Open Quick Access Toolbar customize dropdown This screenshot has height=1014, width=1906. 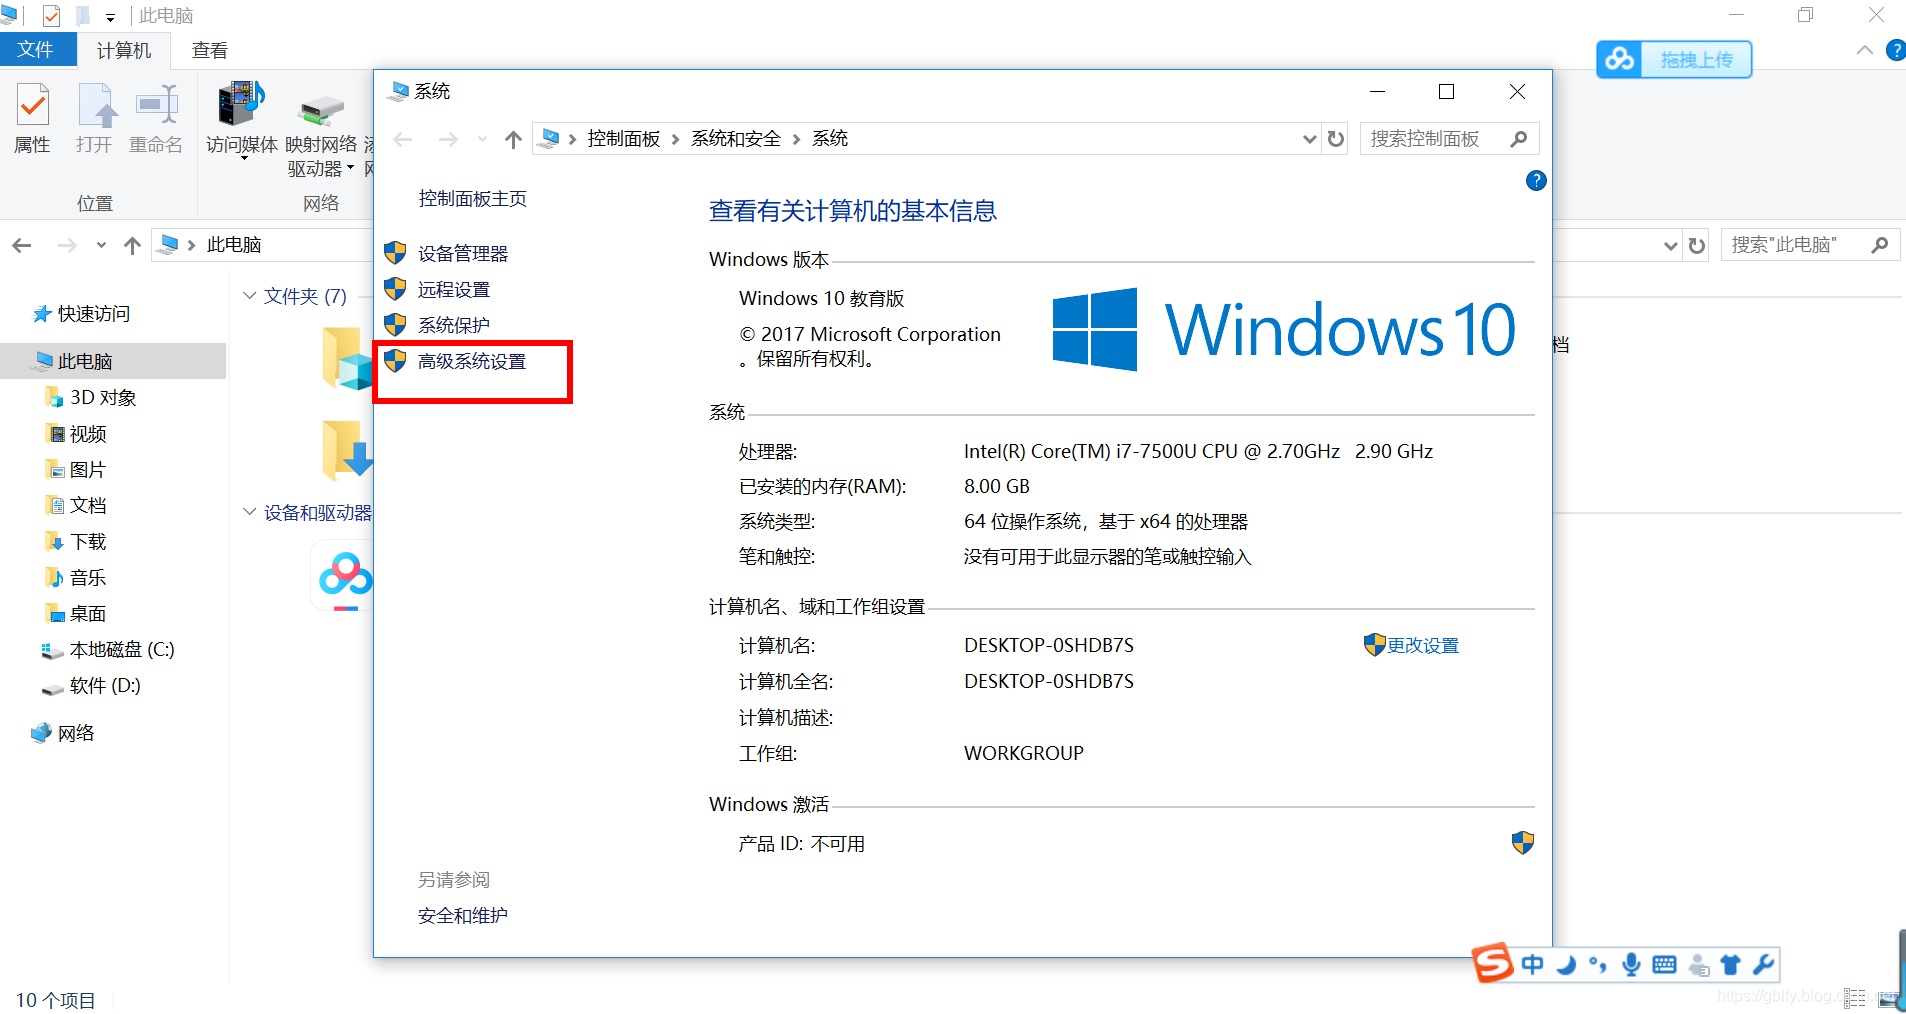[110, 17]
